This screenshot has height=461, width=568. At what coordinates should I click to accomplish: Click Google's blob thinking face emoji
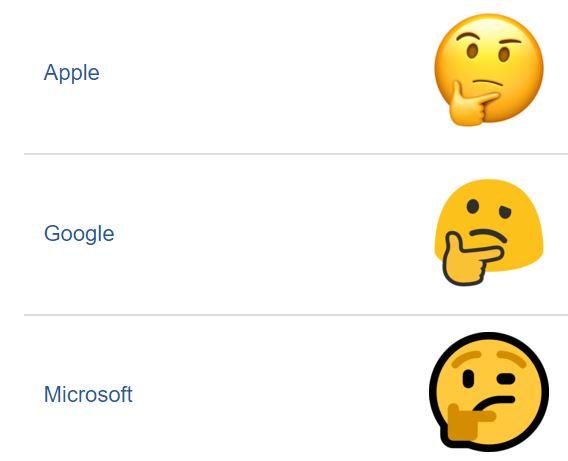489,232
